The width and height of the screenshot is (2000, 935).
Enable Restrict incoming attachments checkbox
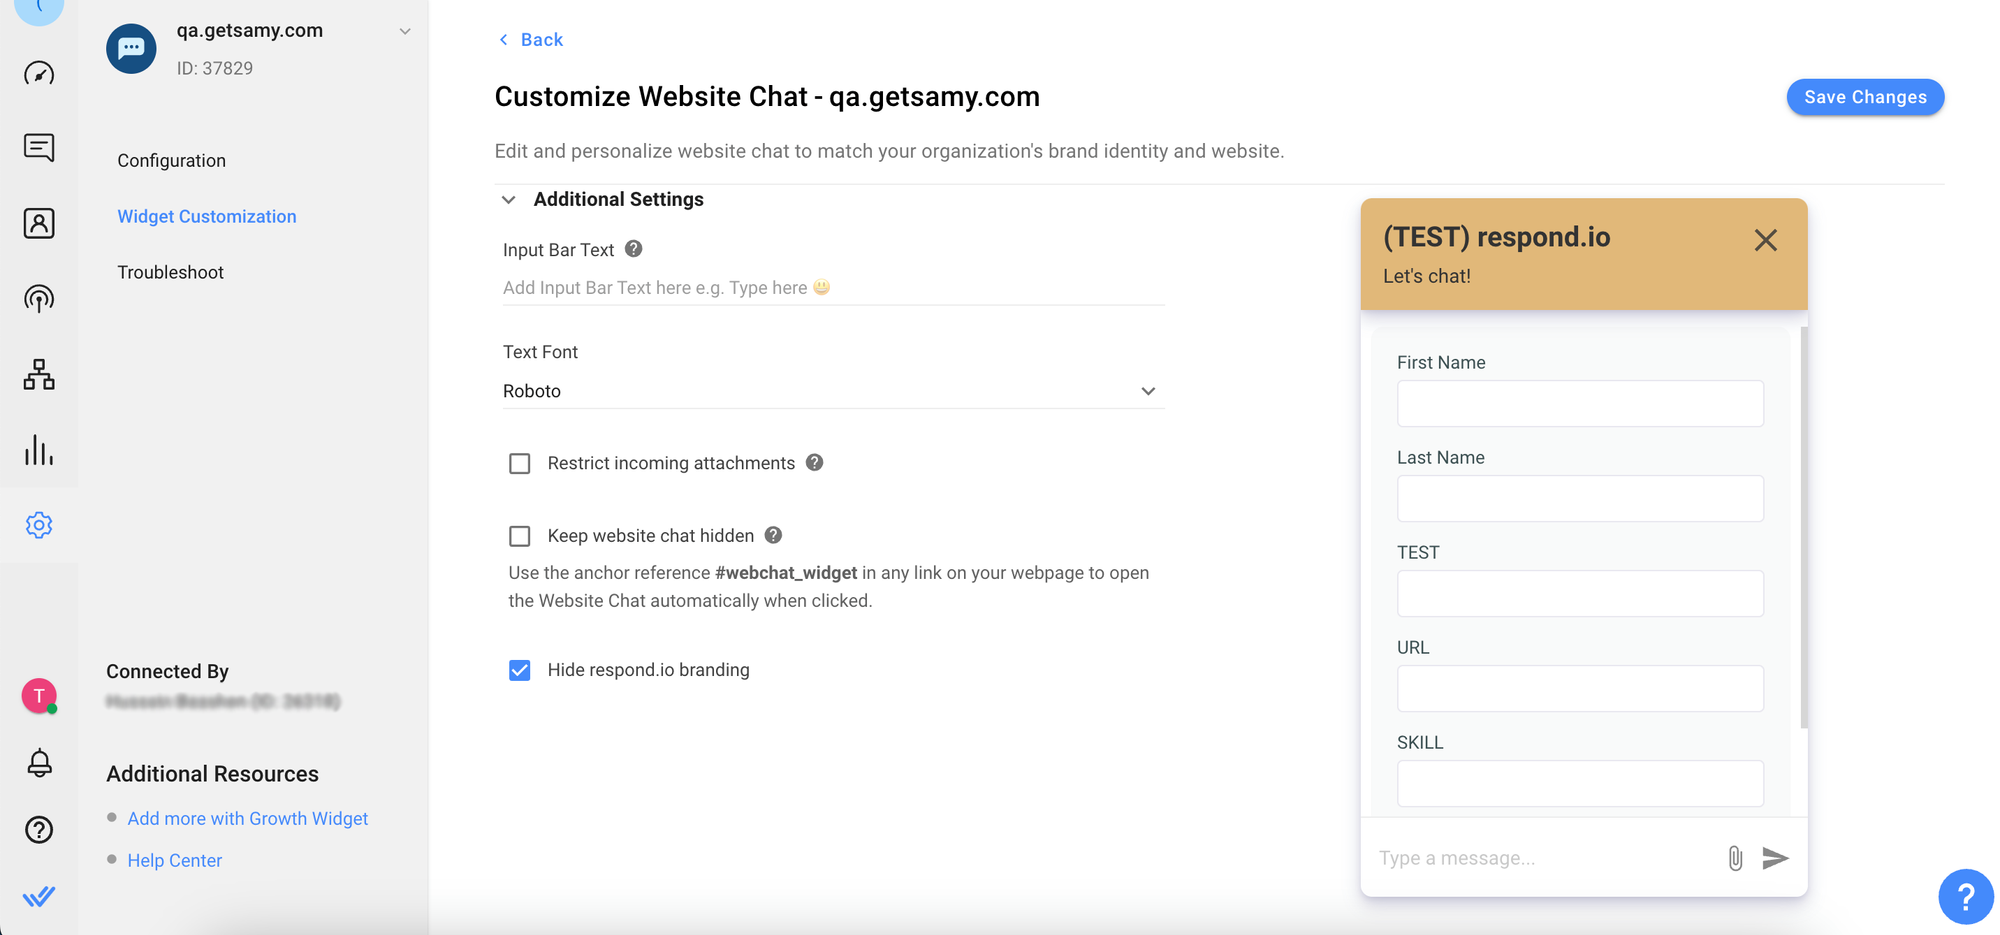(520, 464)
